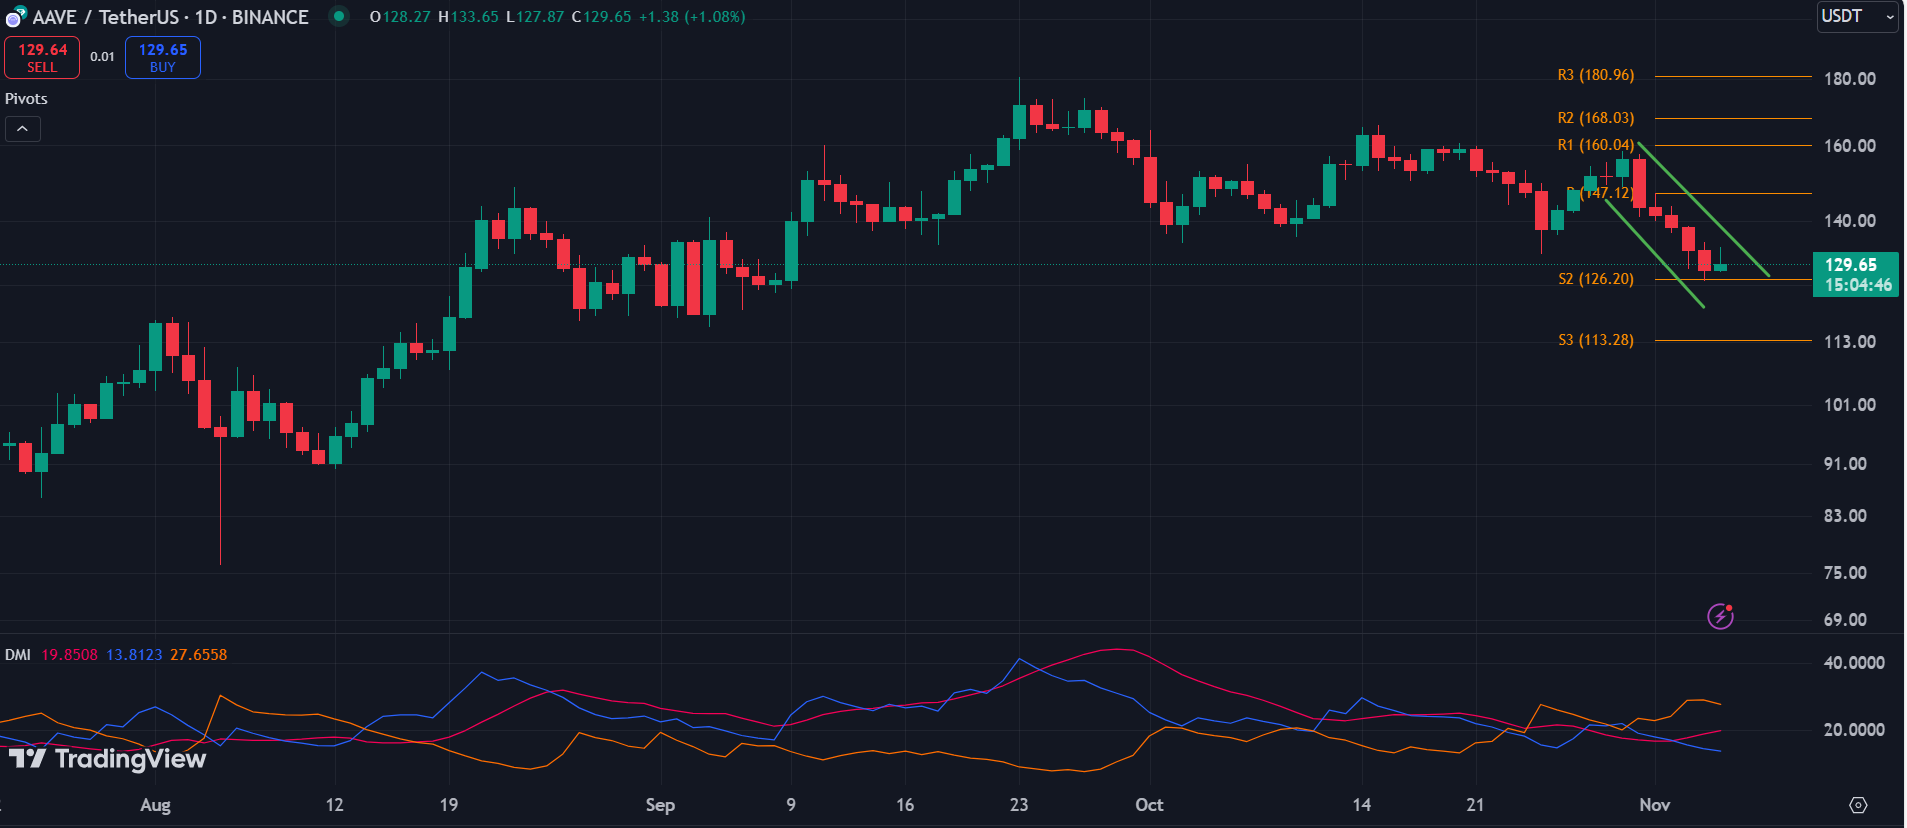The height and width of the screenshot is (828, 1907).
Task: Click the R3 orange pivot line
Action: 1733,76
